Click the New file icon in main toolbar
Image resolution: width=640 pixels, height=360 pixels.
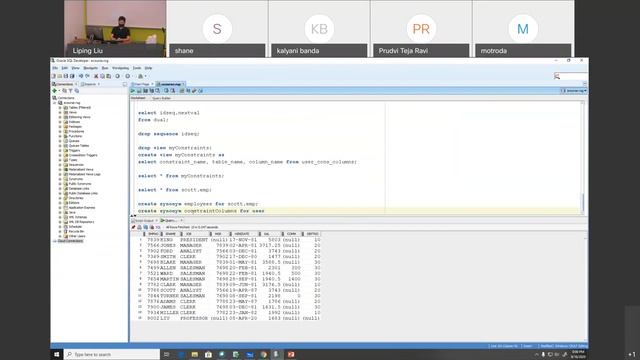53,76
